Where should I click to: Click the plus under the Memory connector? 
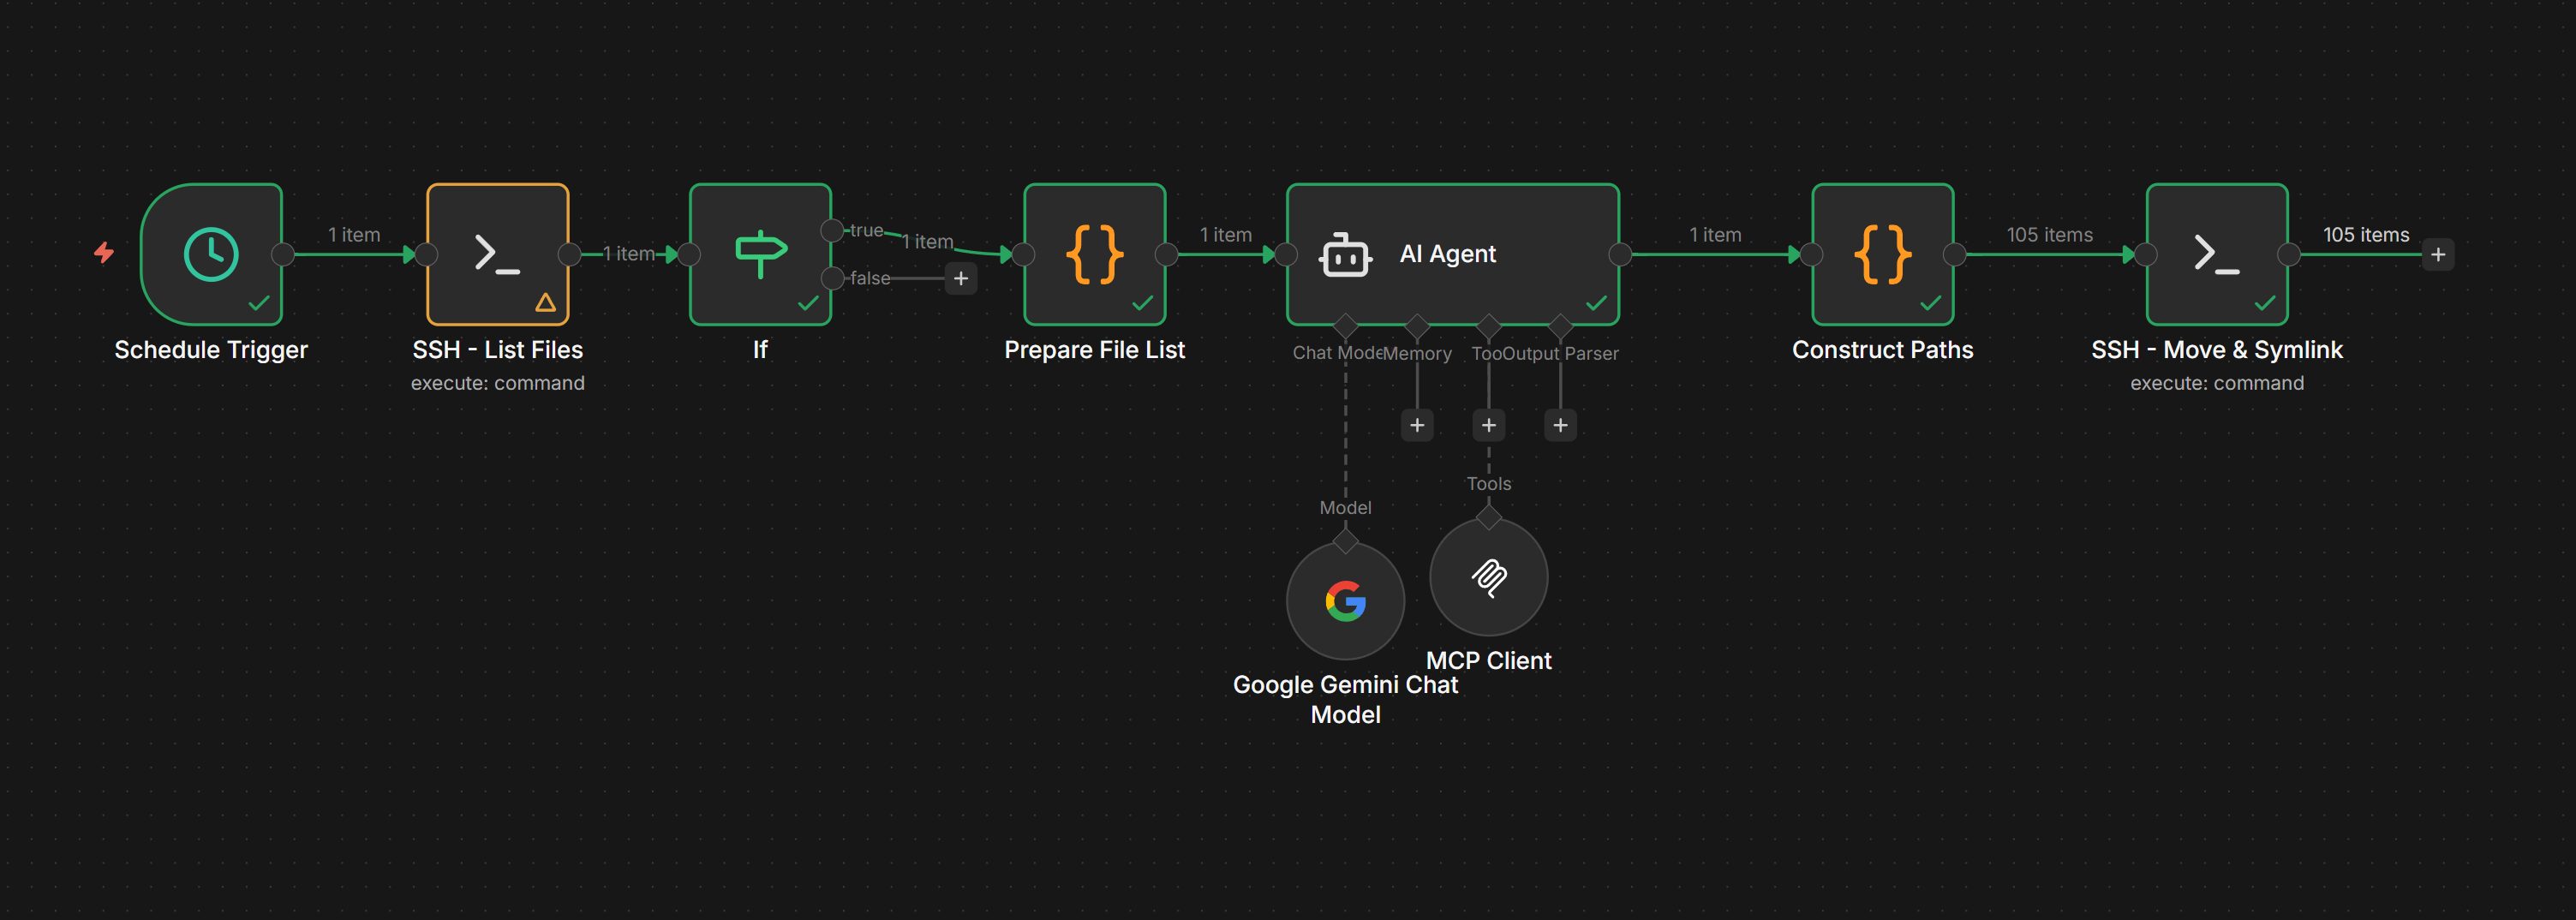click(x=1417, y=424)
